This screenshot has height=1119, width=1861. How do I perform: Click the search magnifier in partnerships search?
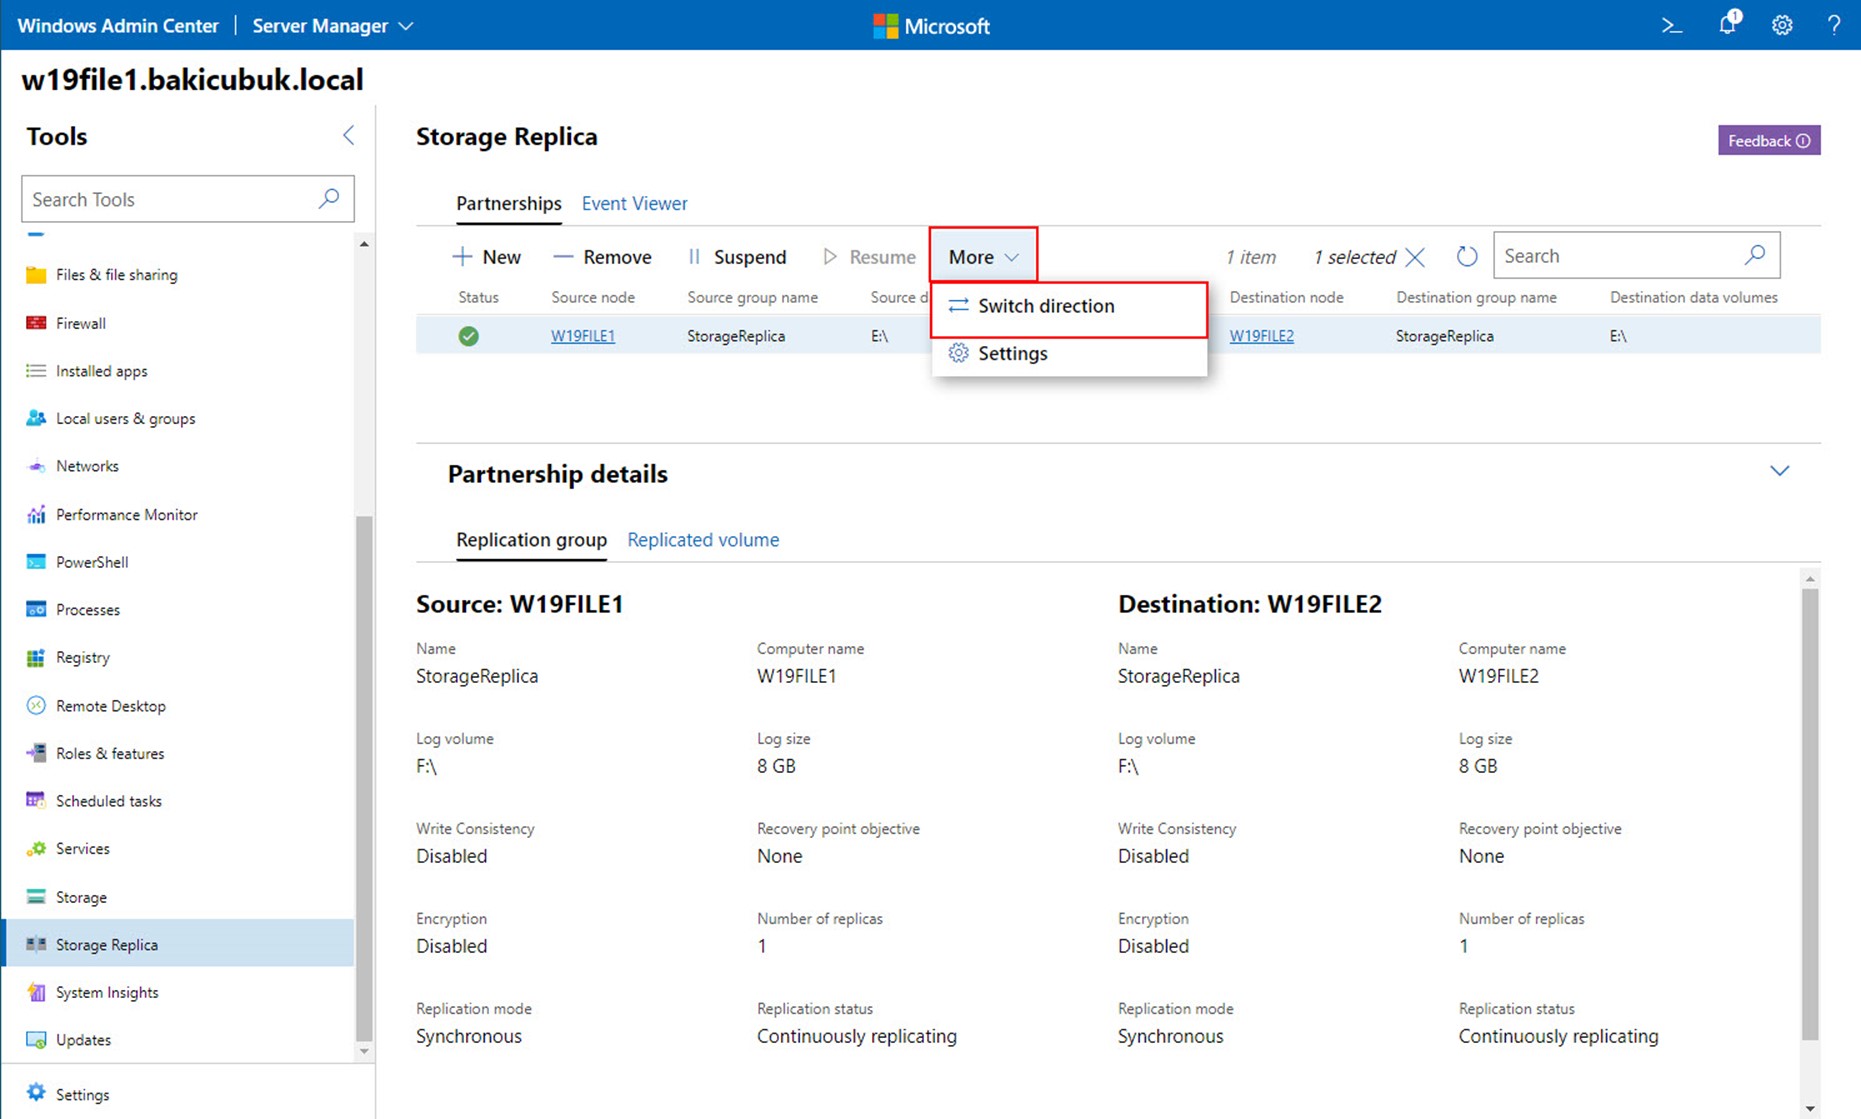pyautogui.click(x=1755, y=255)
